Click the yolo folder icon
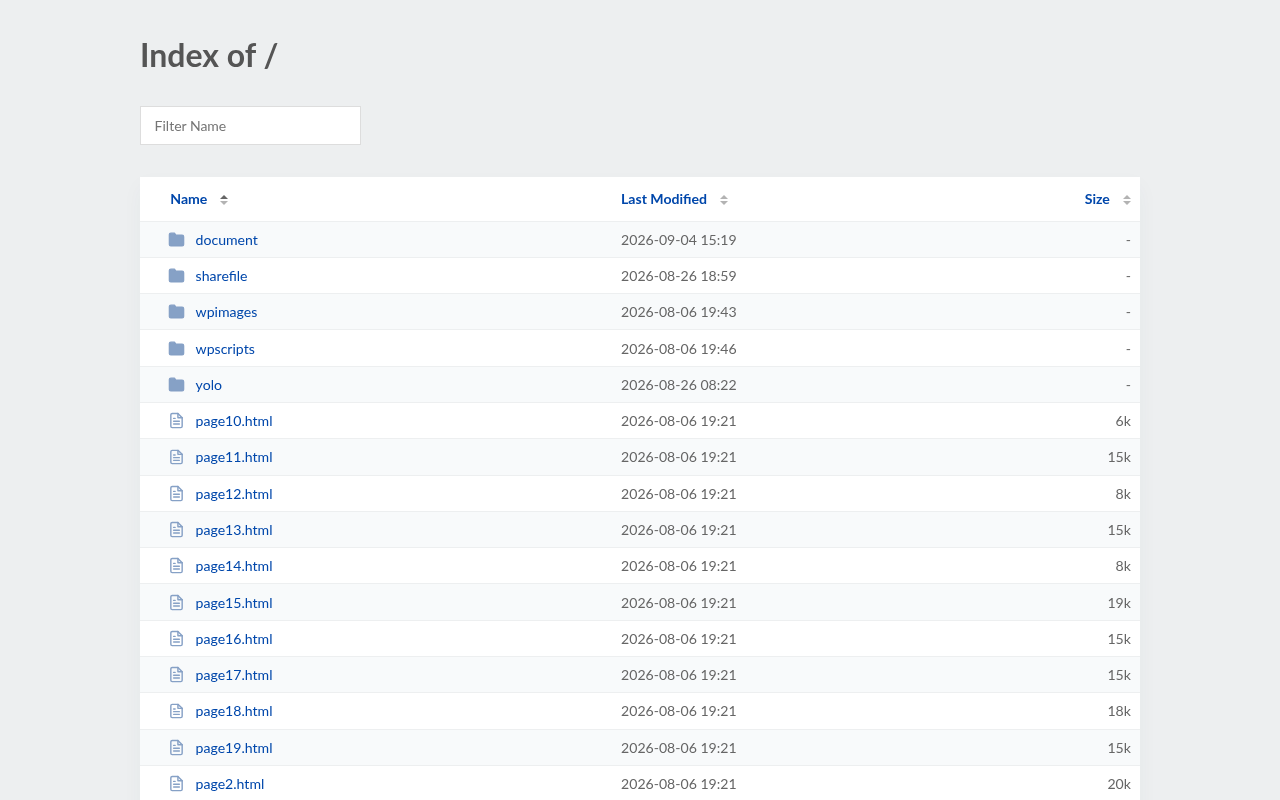The width and height of the screenshot is (1280, 800). [x=177, y=385]
